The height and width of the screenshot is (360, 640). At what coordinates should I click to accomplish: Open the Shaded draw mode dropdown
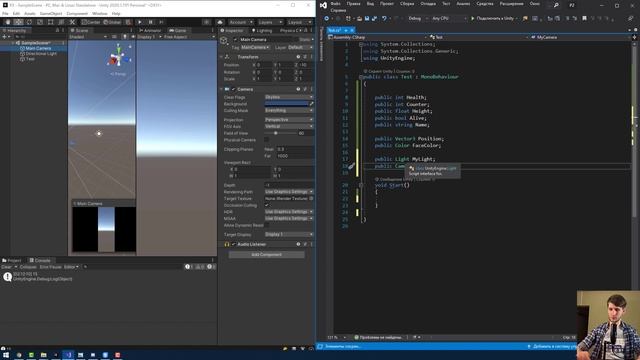pyautogui.click(x=88, y=37)
